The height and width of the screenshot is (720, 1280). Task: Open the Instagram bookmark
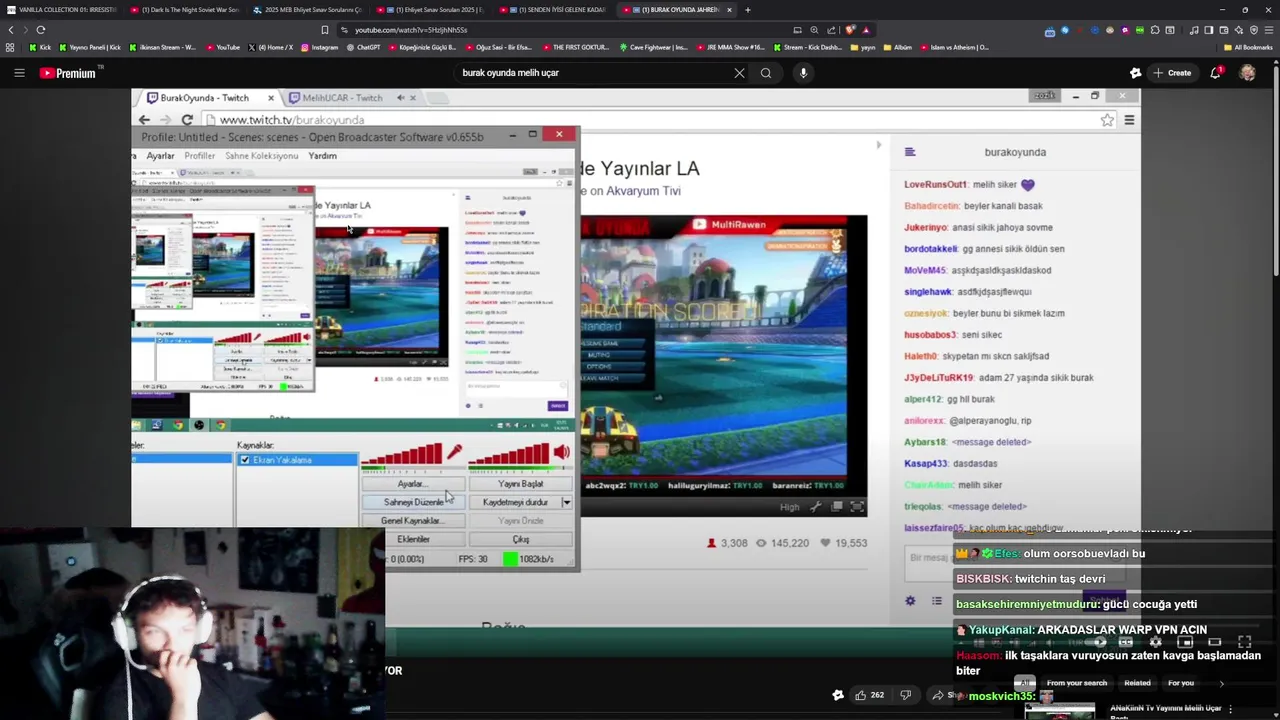[318, 47]
